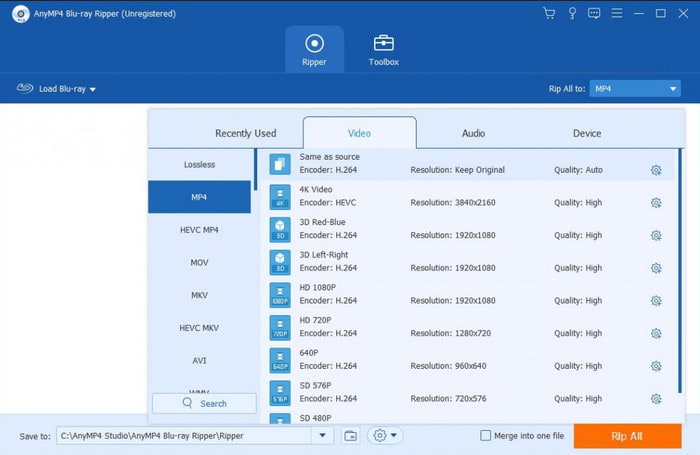Open the bottom settings gear dropdown
Screen dimensions: 700x455
pos(385,435)
